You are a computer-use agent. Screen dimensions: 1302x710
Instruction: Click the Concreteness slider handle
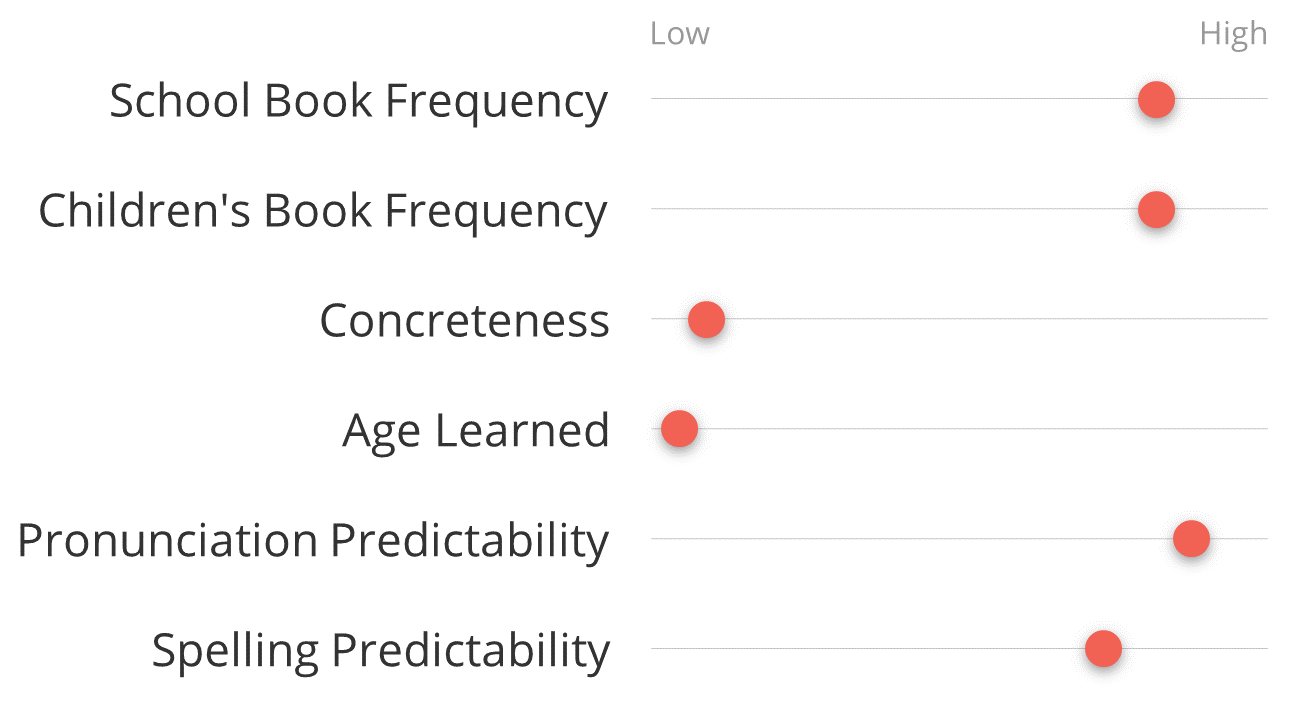[706, 320]
